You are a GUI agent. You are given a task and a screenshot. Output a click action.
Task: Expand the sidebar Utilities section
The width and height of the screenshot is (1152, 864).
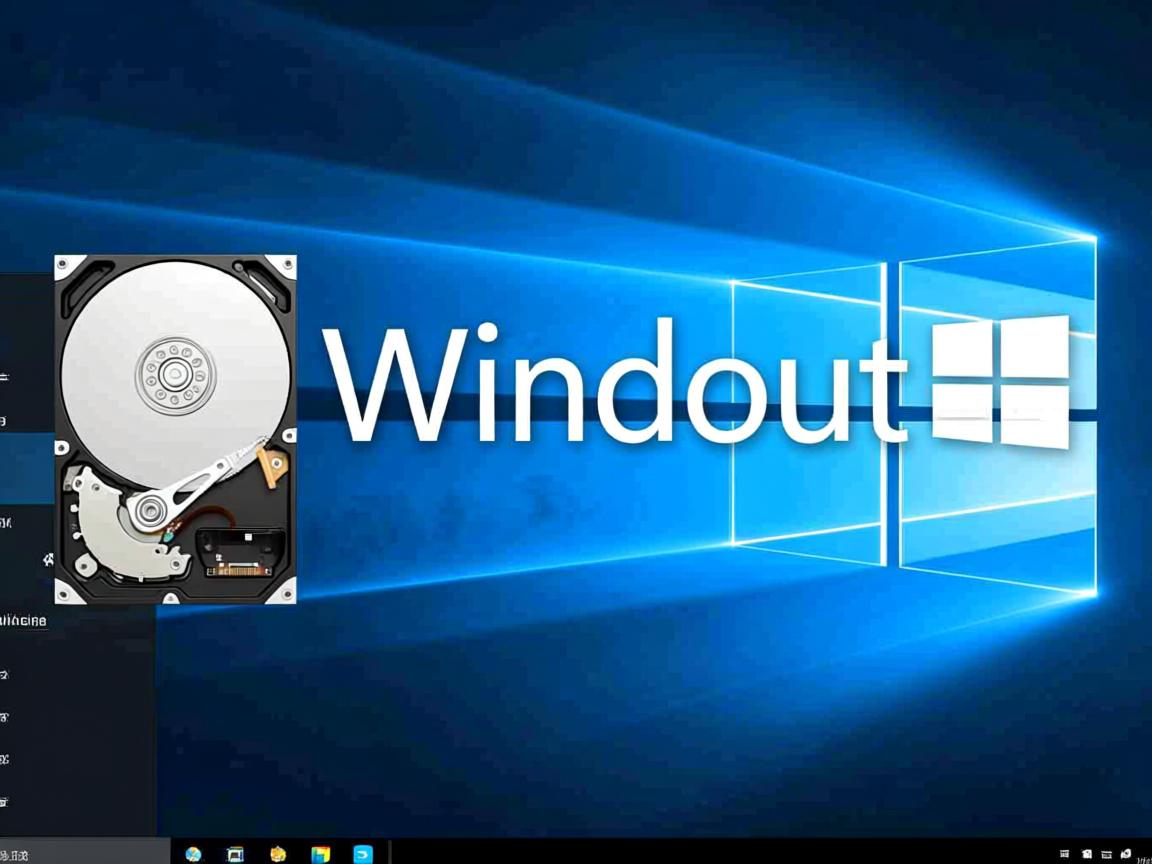click(x=22, y=620)
